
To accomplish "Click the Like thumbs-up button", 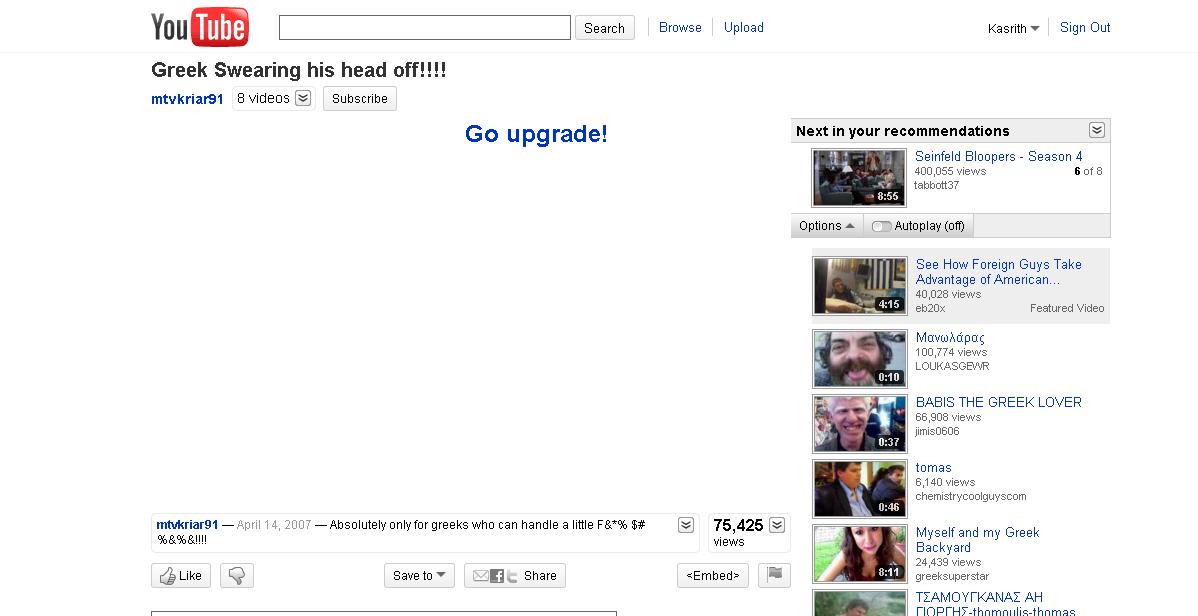I will coord(181,575).
